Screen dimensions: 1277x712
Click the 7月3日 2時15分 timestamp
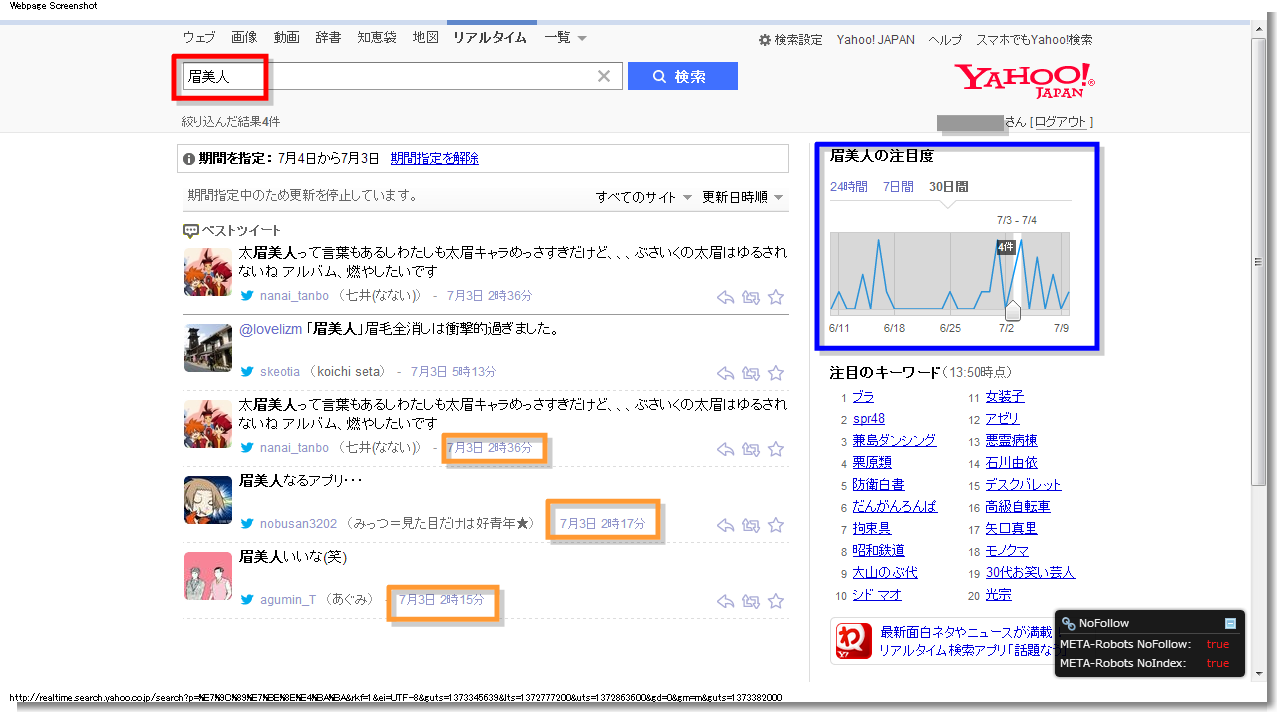pyautogui.click(x=441, y=600)
